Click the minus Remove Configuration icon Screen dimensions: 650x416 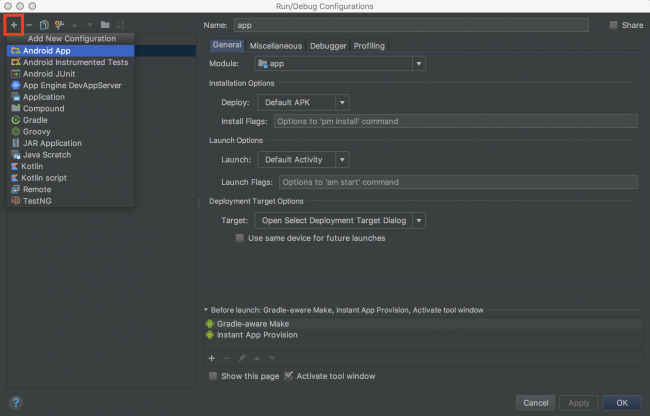coord(29,24)
